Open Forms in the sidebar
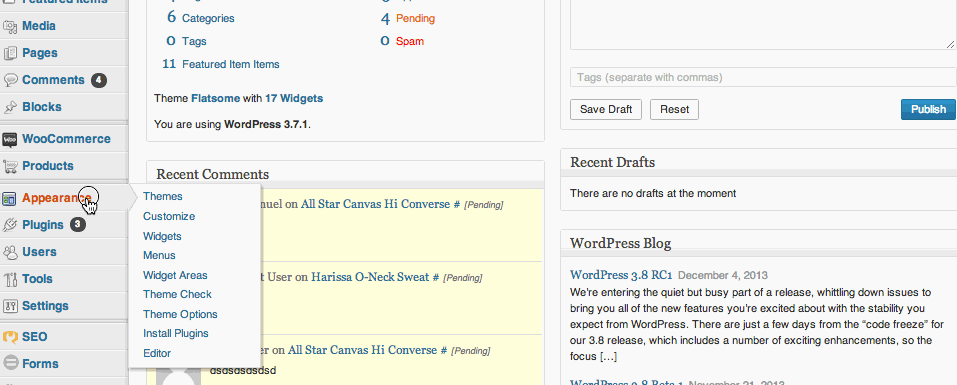This screenshot has height=385, width=957. point(40,364)
